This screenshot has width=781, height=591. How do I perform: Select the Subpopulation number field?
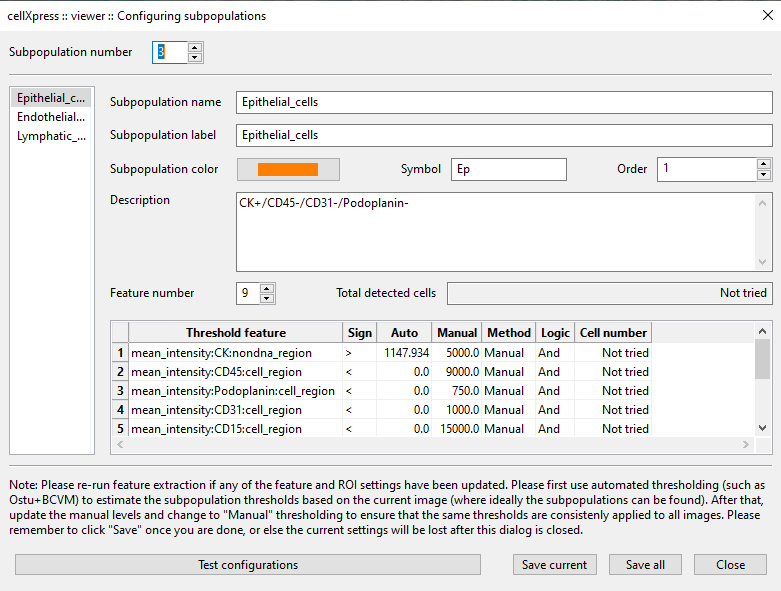coord(170,52)
